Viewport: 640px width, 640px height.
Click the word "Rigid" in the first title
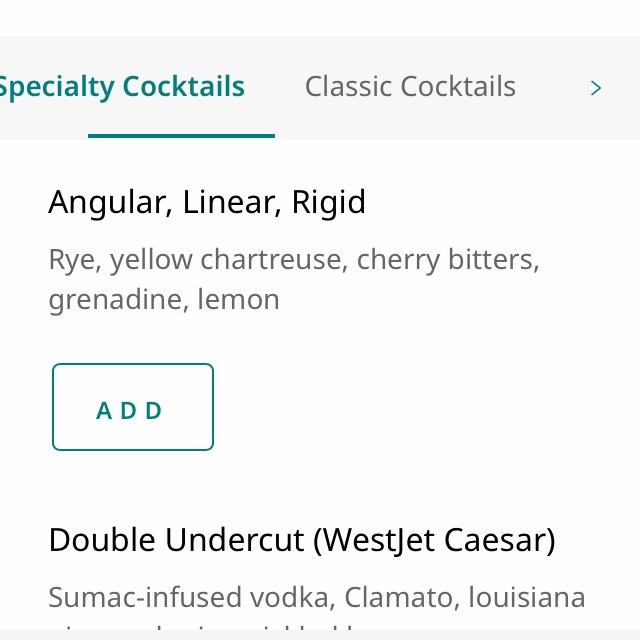328,202
